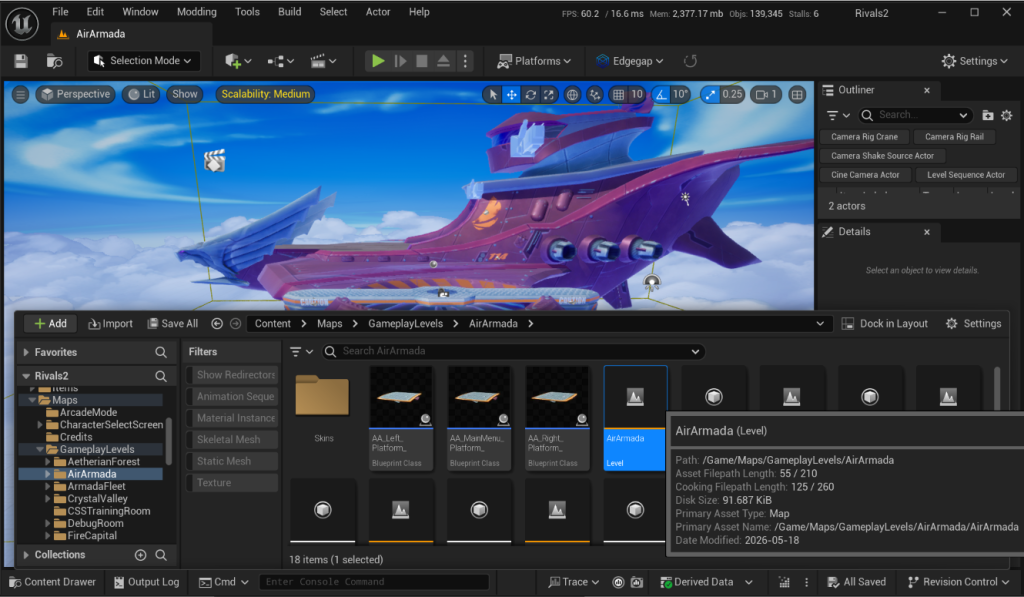
Task: Select the AA_Left_Platform blueprint thumbnail
Action: click(x=401, y=397)
